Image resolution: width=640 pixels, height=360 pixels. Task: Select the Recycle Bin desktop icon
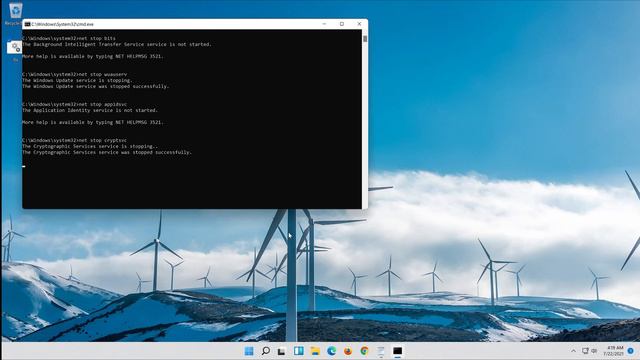(15, 12)
